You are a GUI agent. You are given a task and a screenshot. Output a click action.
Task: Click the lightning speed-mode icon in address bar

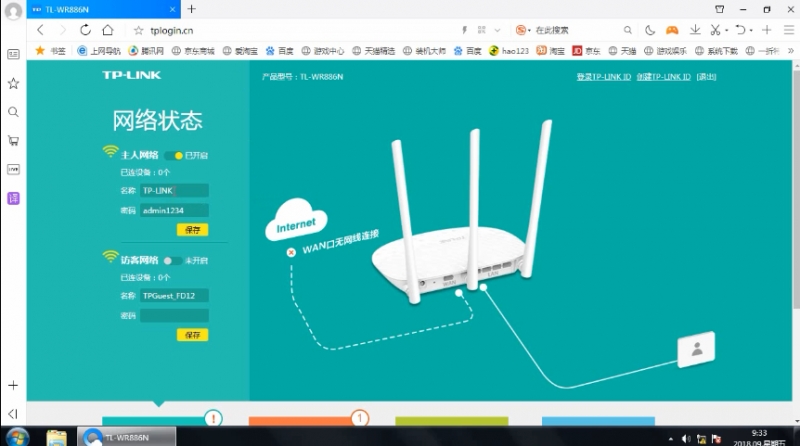[464, 30]
